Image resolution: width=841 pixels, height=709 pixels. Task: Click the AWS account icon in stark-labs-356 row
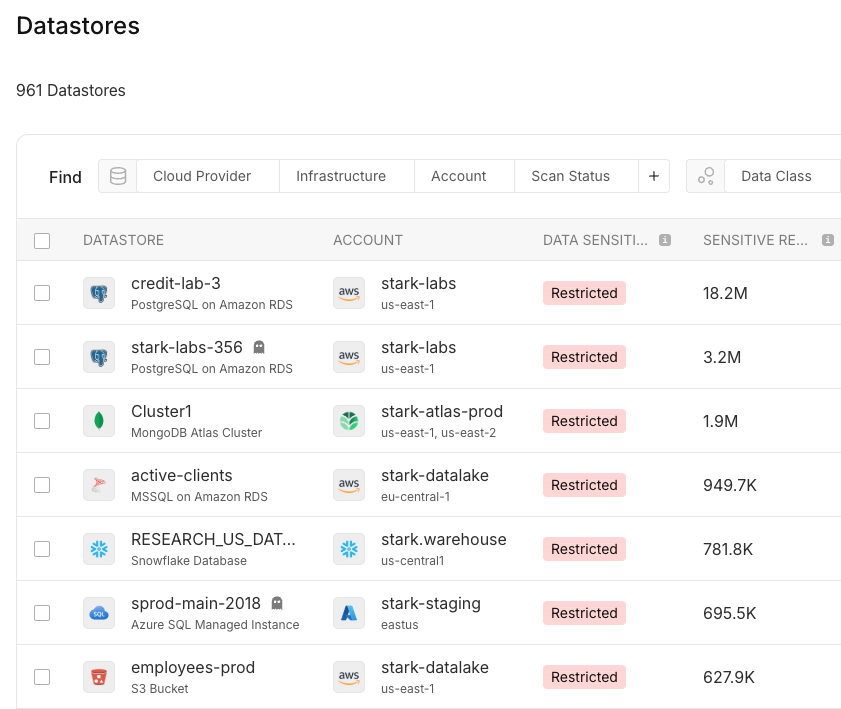click(349, 357)
